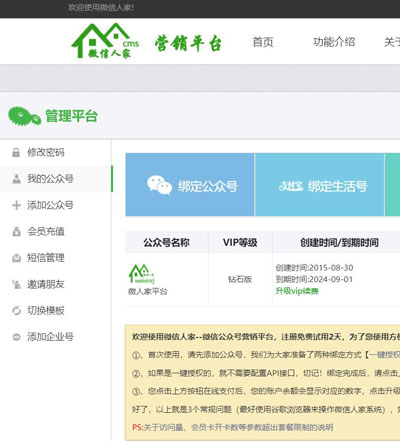Click the plus icon beside 添加公众号
Image resolution: width=400 pixels, height=441 pixels.
16,205
